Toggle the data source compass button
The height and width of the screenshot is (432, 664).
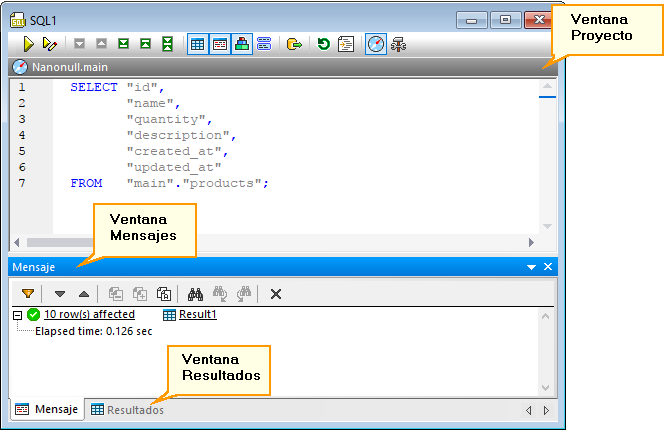point(375,44)
